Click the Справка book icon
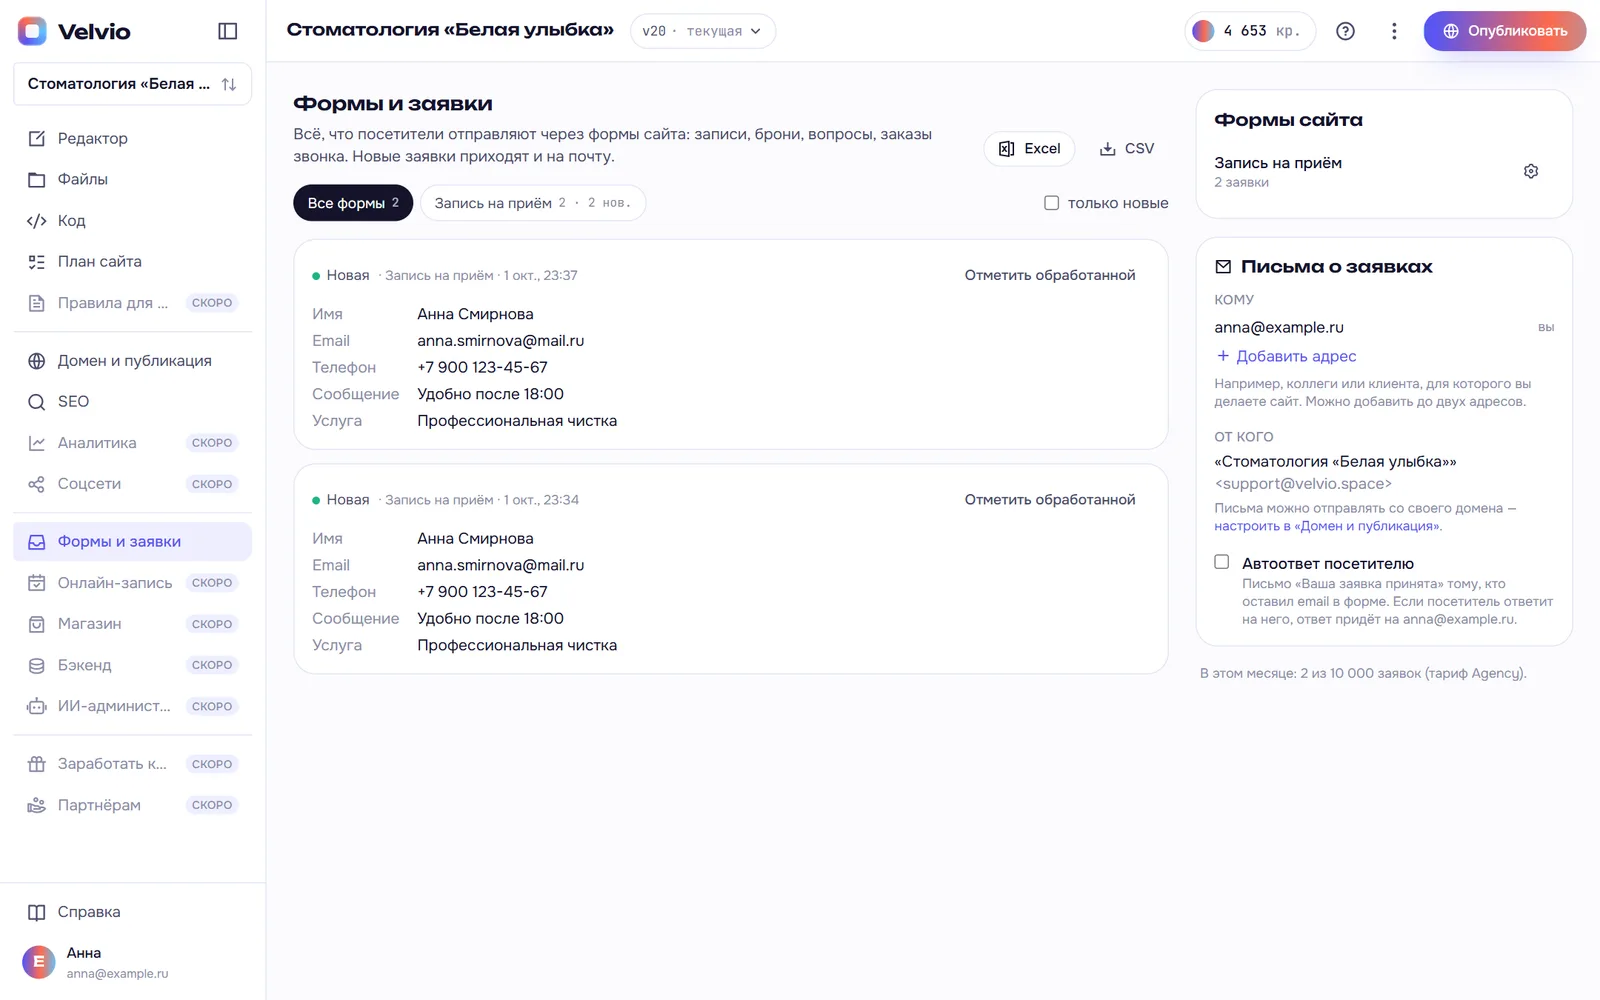The width and height of the screenshot is (1600, 1000). coord(37,912)
